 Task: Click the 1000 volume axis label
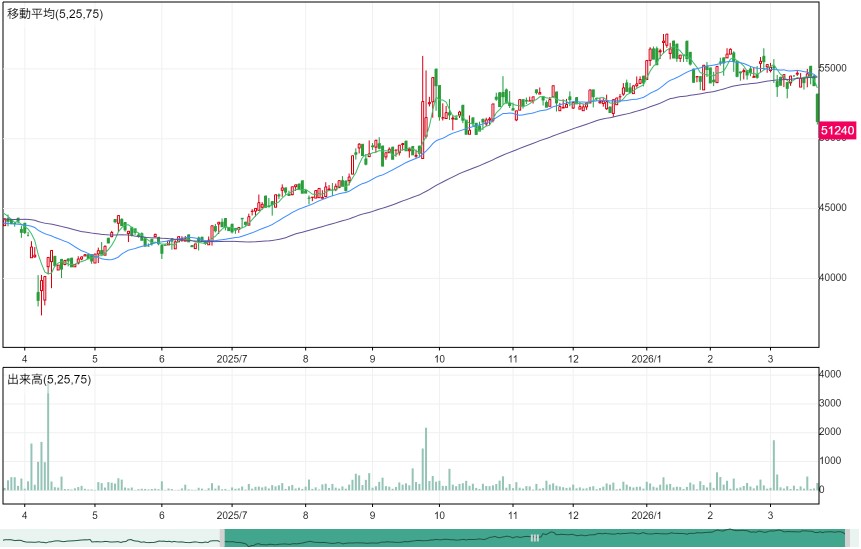pos(830,461)
